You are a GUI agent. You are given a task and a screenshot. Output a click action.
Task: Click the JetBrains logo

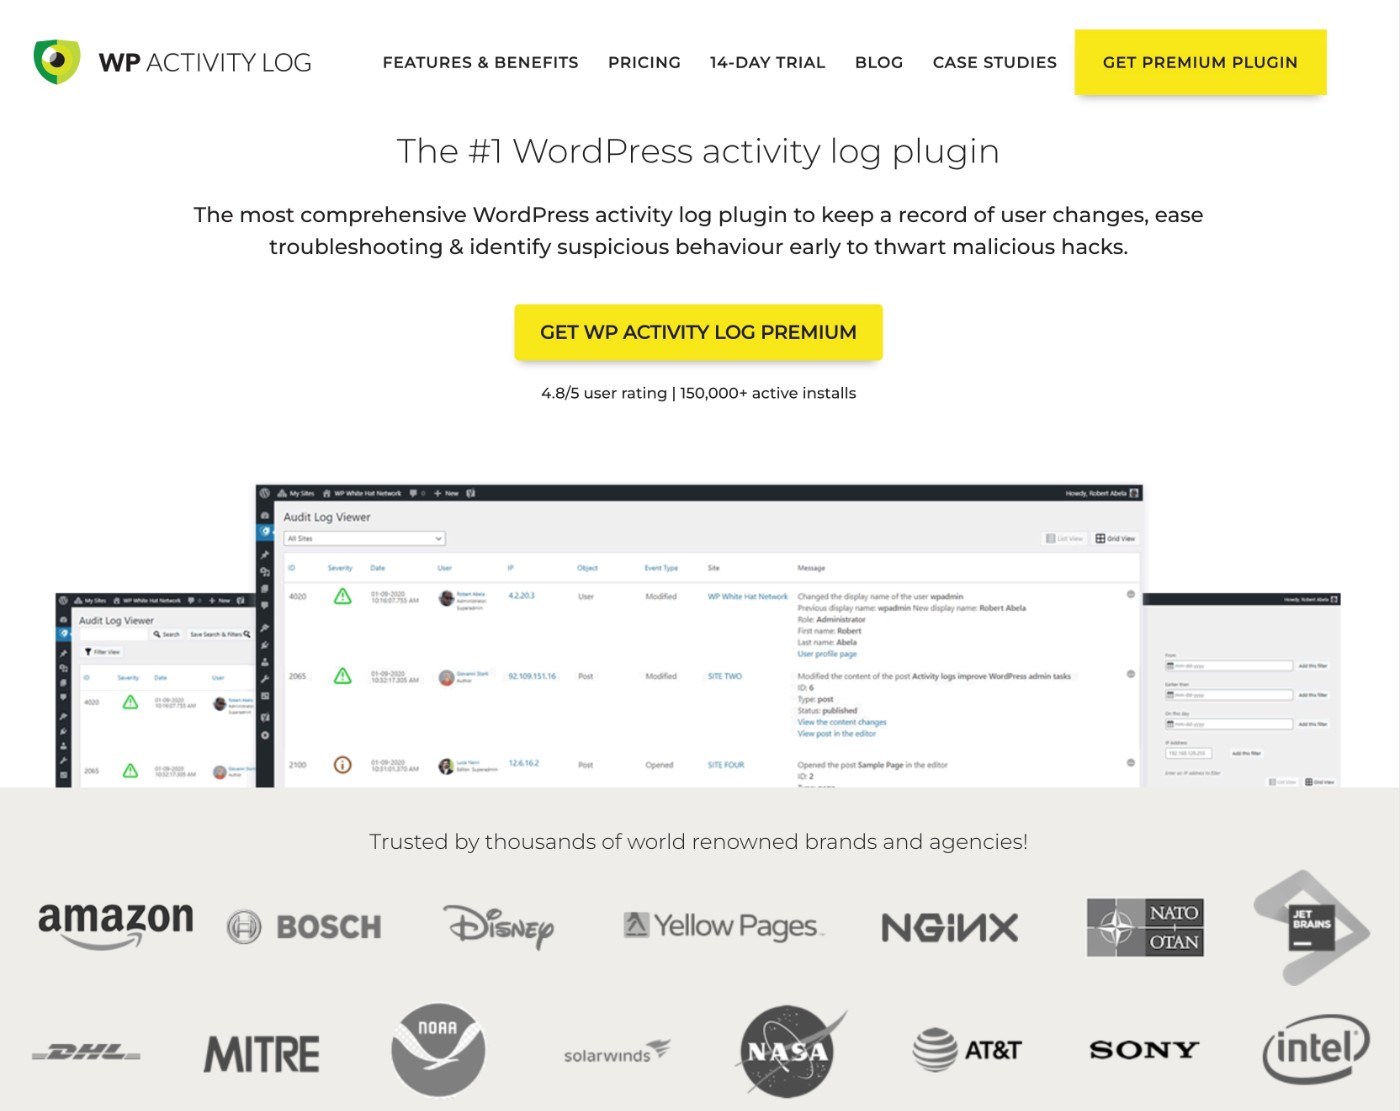point(1311,927)
